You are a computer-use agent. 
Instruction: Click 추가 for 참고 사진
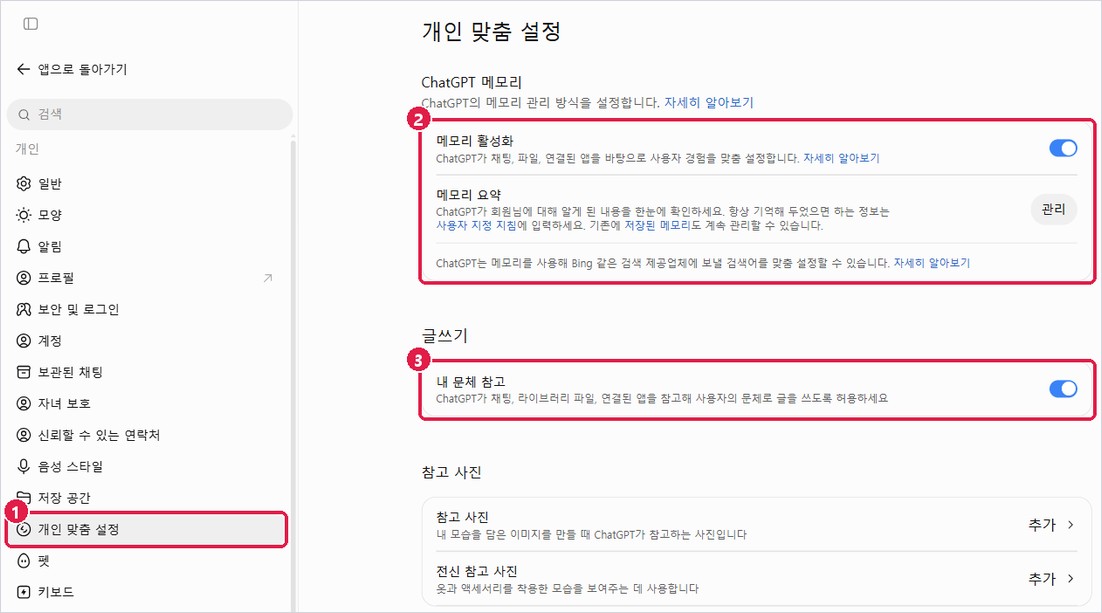click(1042, 524)
